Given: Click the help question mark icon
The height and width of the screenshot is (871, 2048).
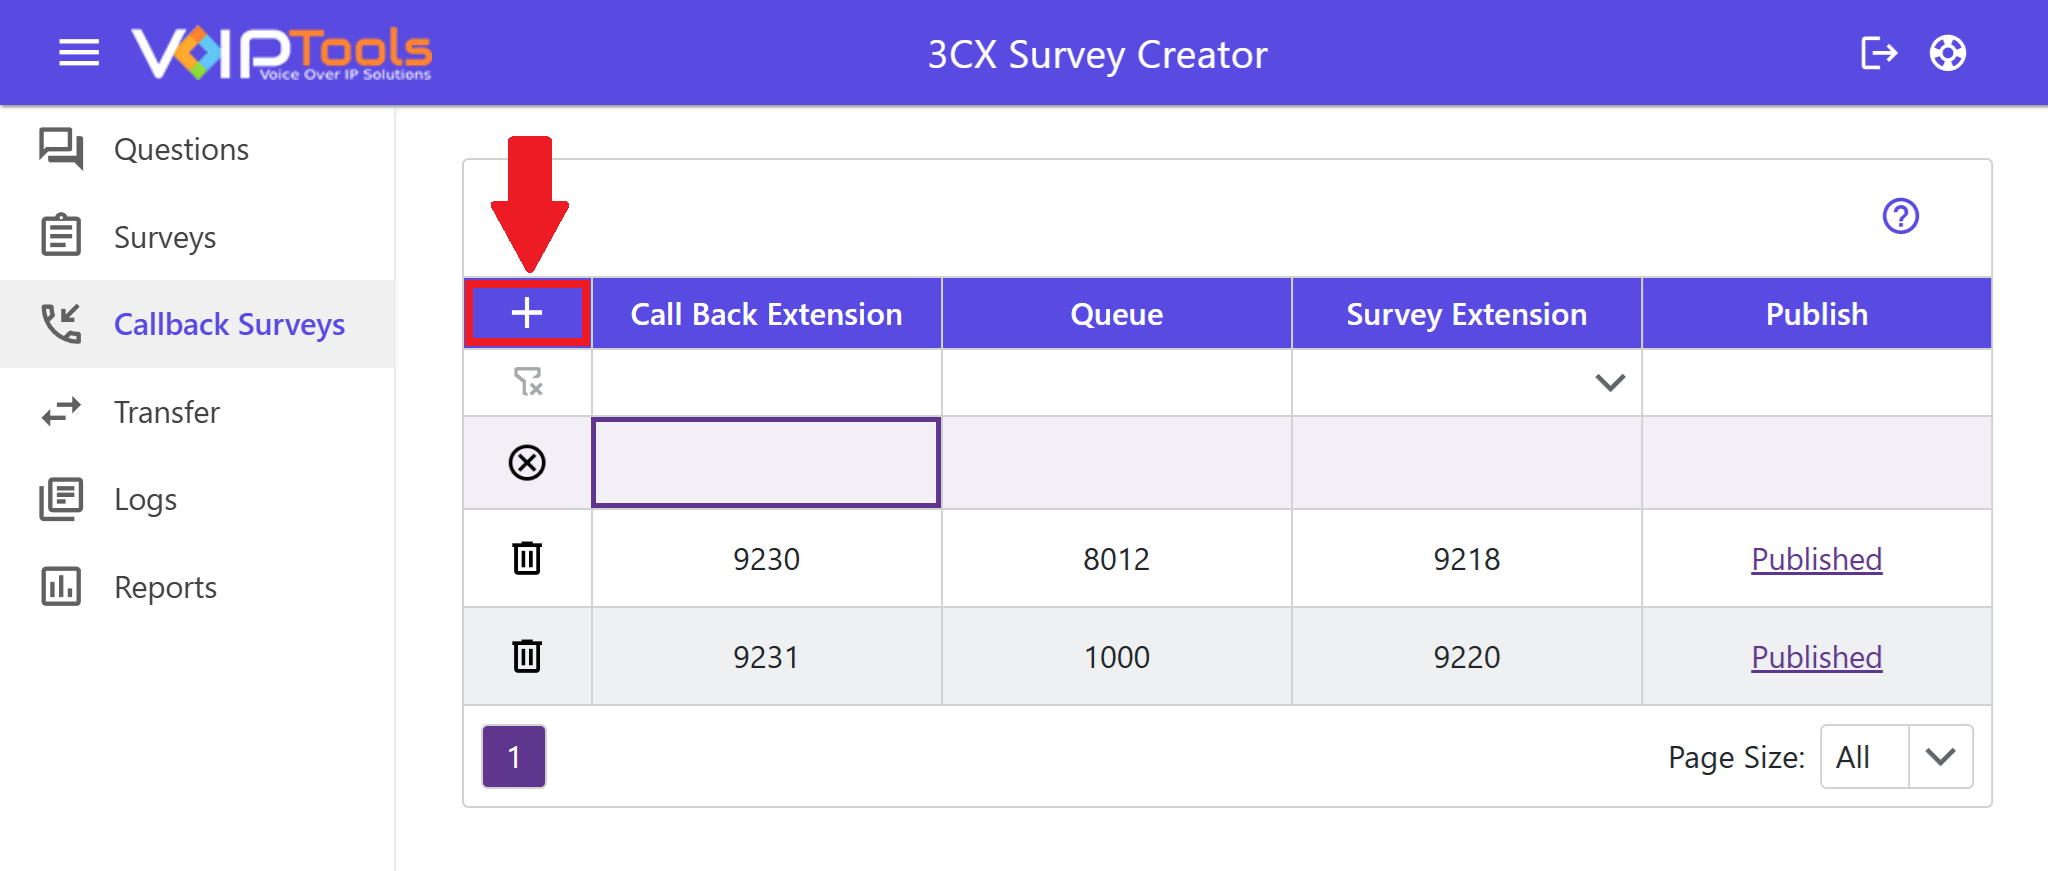Looking at the screenshot, I should click(1901, 216).
